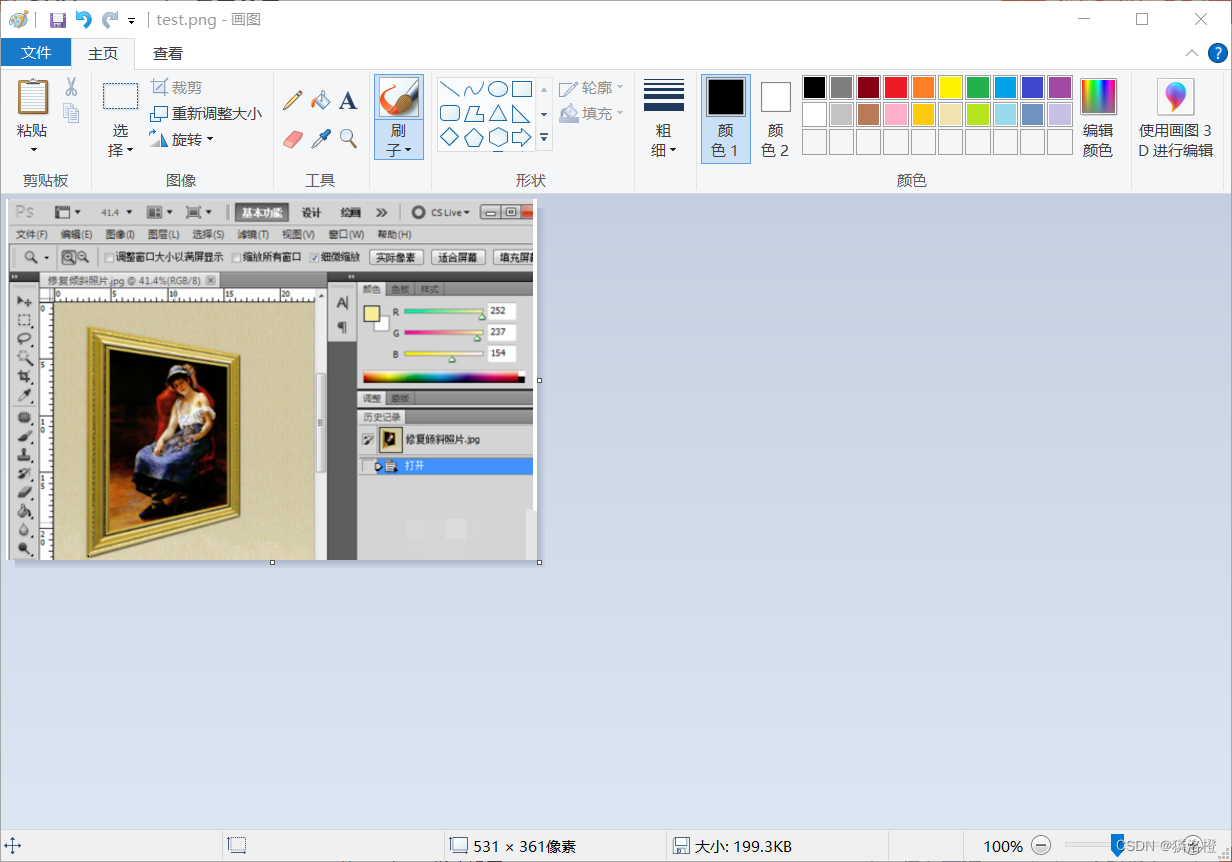Screen dimensions: 1232x862
Task: Select the Eraser tool
Action: pyautogui.click(x=292, y=138)
